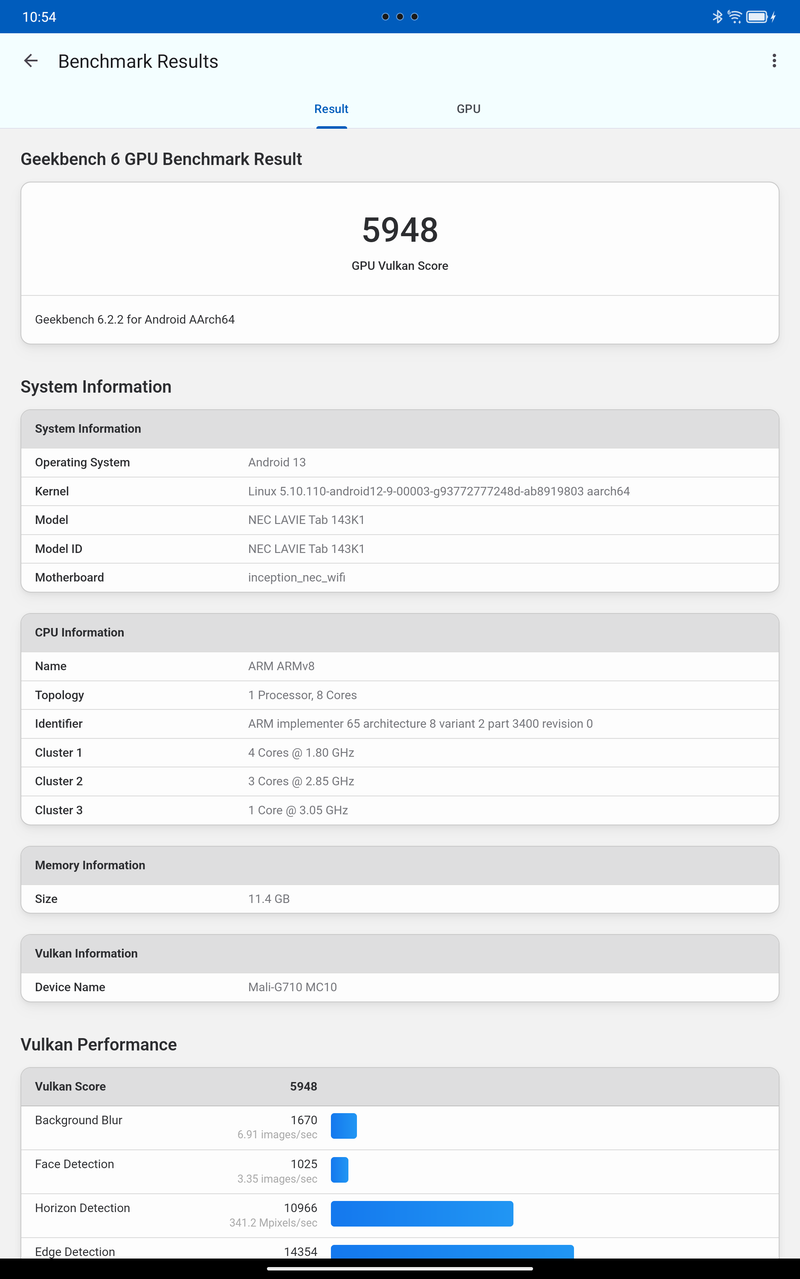Click the Horizon Detection score bar
This screenshot has width=800, height=1279.
click(421, 1214)
